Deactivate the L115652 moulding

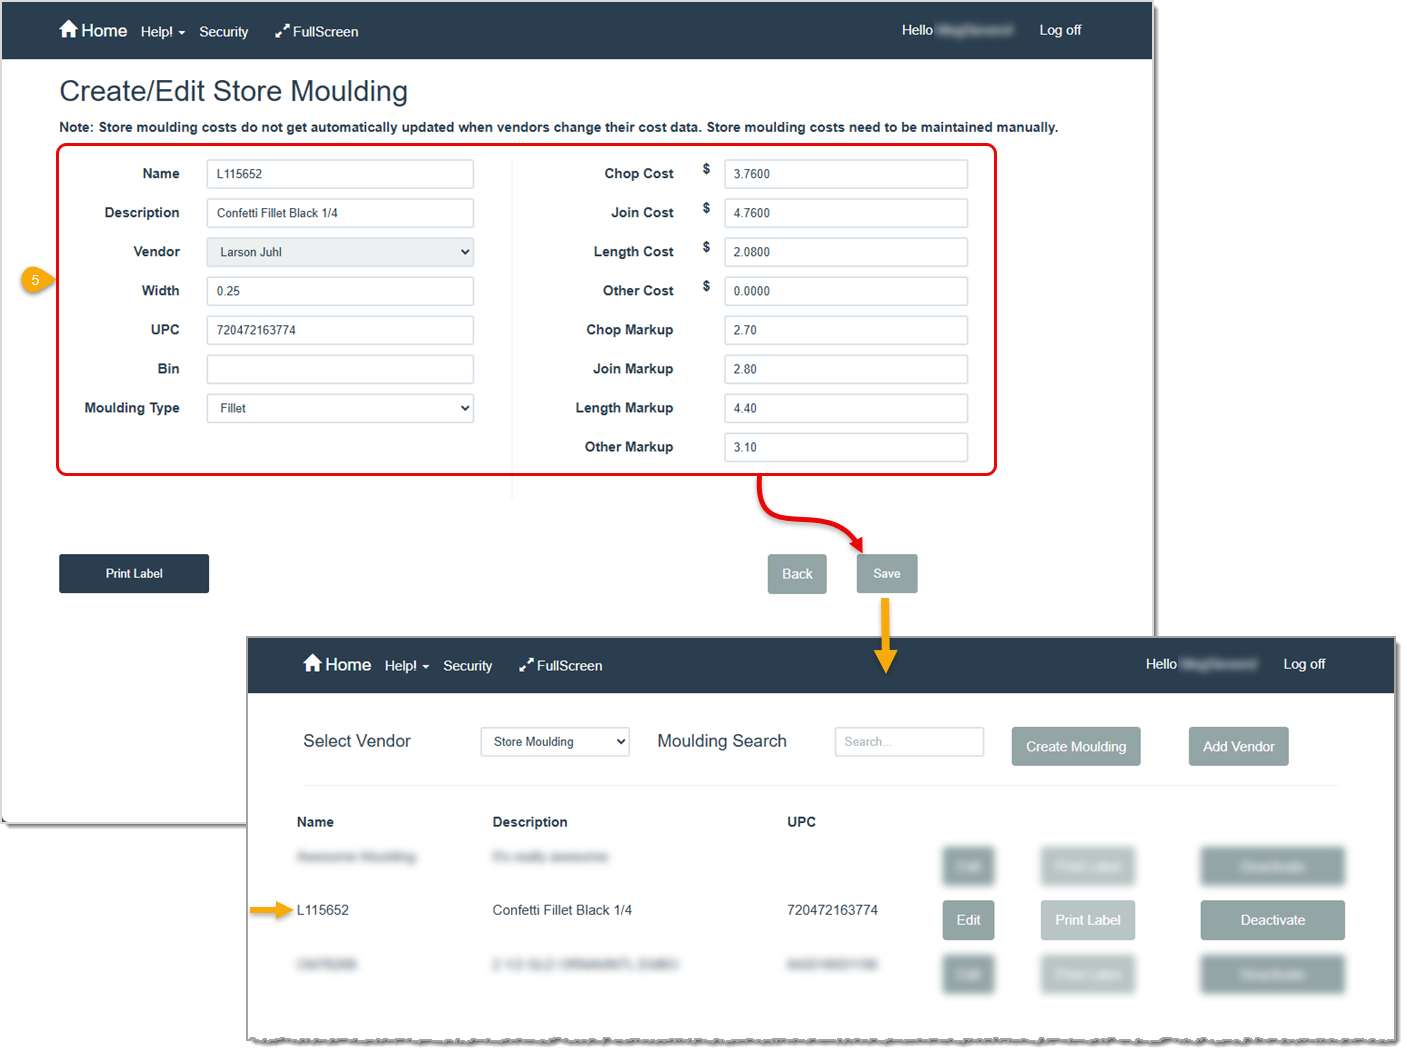pyautogui.click(x=1272, y=919)
